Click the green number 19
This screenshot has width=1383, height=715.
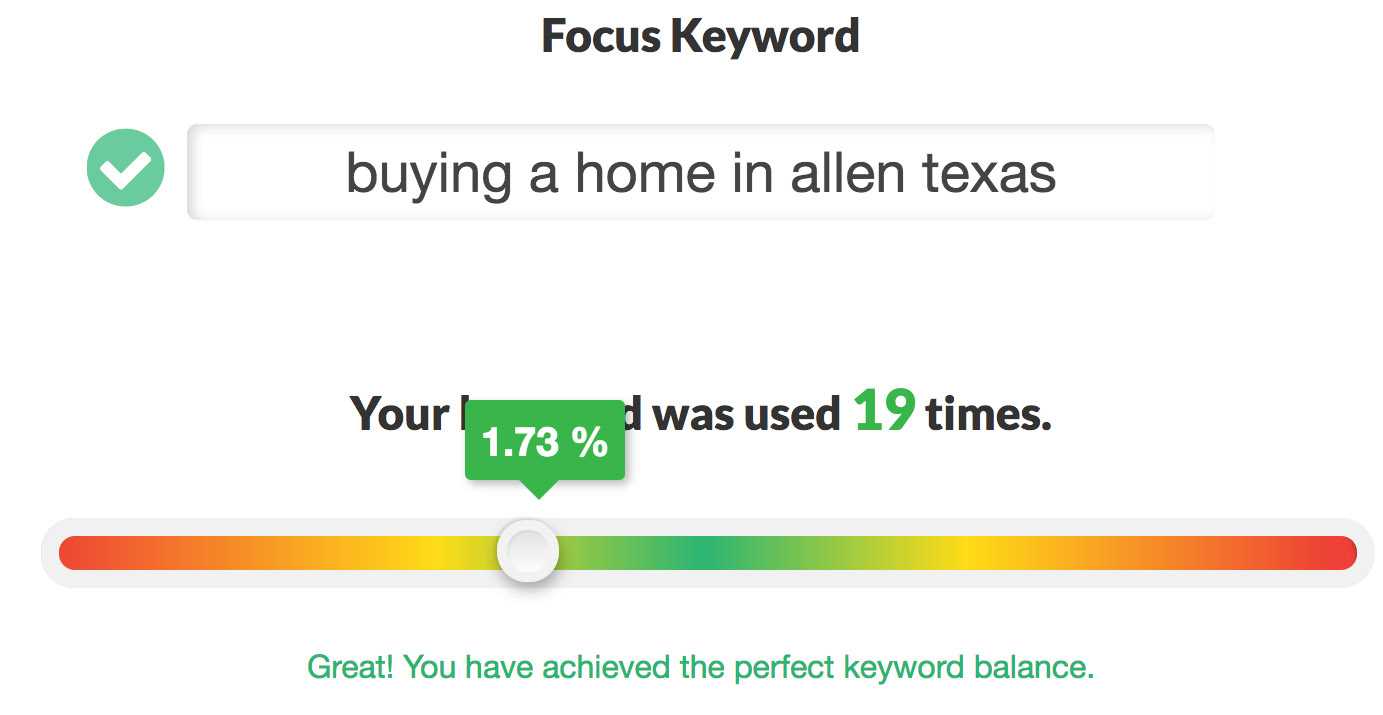coord(884,410)
